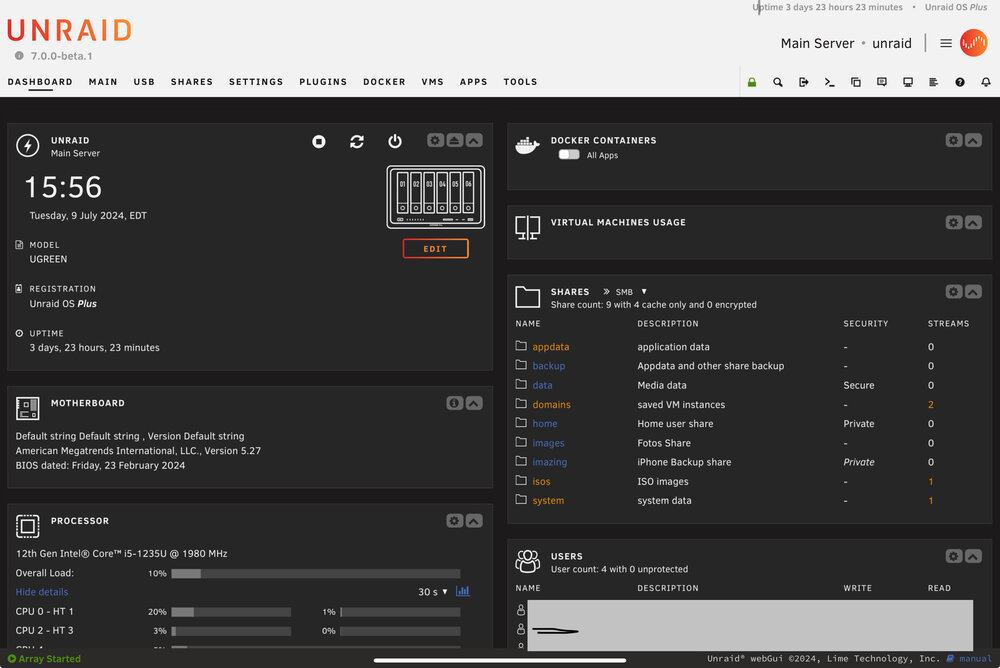Click the CPU 2 3% load bar
Viewport: 1000px width, 668px height.
pyautogui.click(x=232, y=631)
